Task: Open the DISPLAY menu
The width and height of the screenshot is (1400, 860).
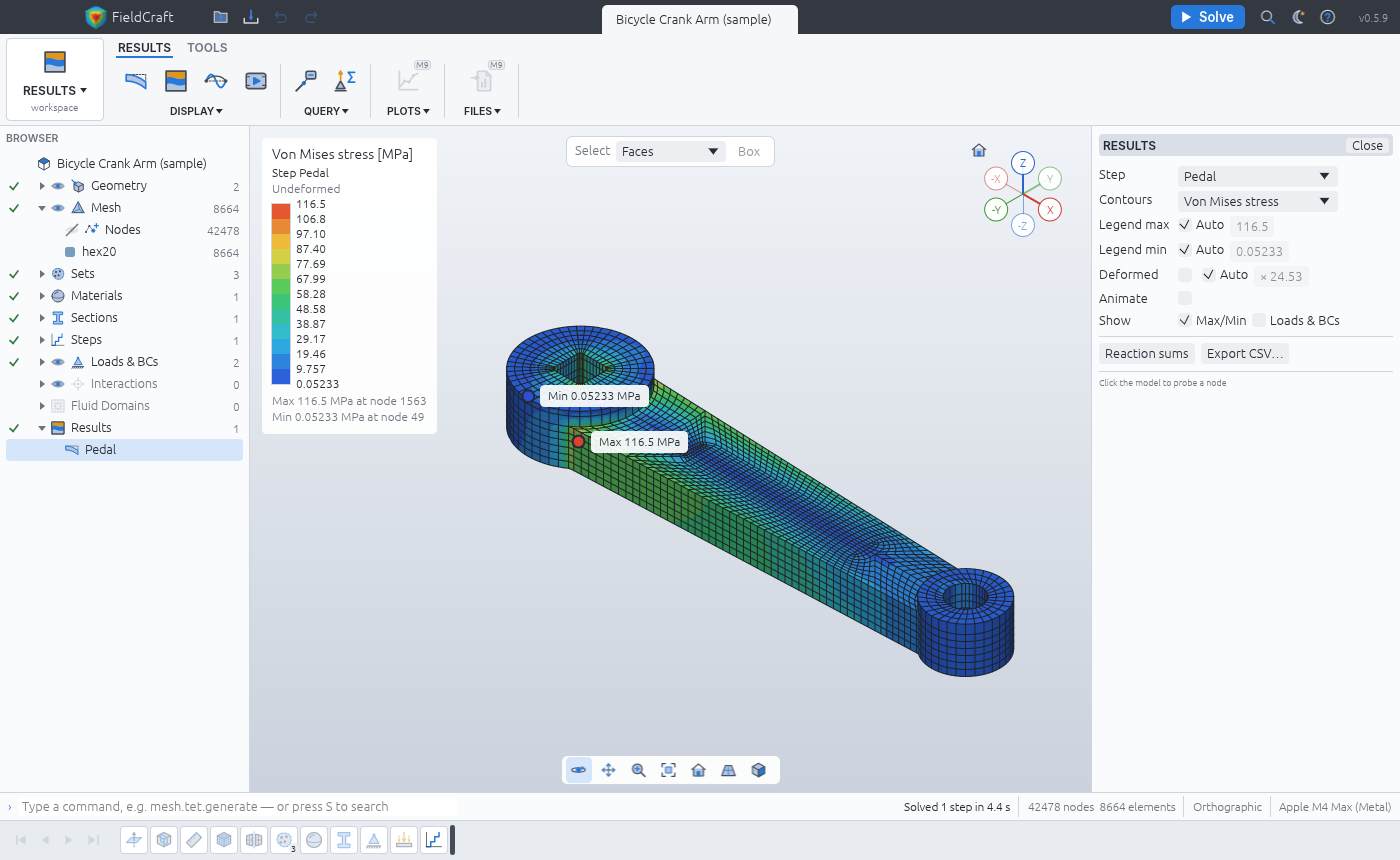Action: pyautogui.click(x=196, y=111)
